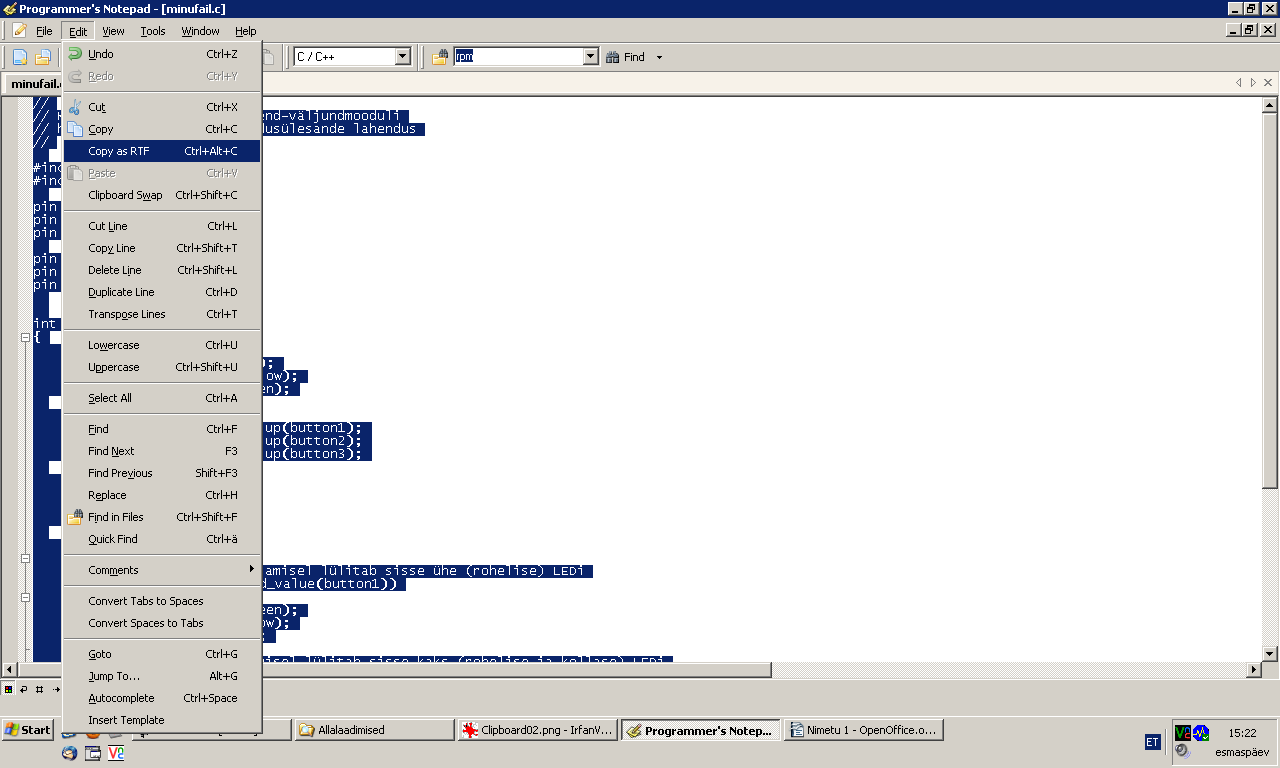Collapse the code fold marker next to opening brace
This screenshot has height=768, width=1280.
25,338
